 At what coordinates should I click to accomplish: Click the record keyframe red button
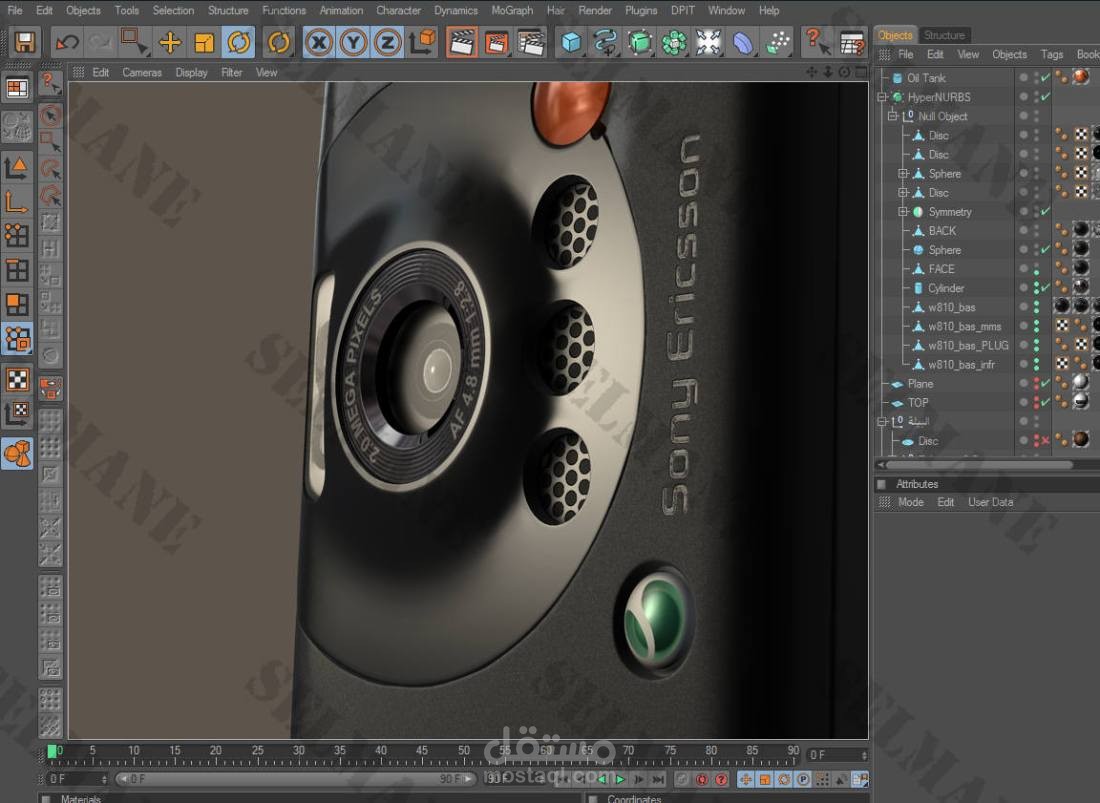[701, 779]
